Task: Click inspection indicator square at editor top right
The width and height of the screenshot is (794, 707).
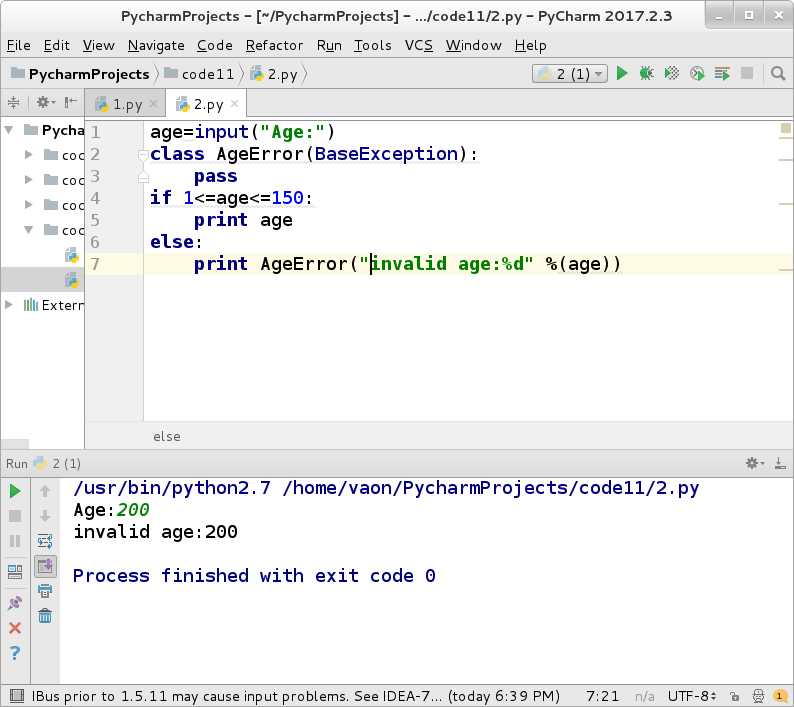Action: [785, 128]
